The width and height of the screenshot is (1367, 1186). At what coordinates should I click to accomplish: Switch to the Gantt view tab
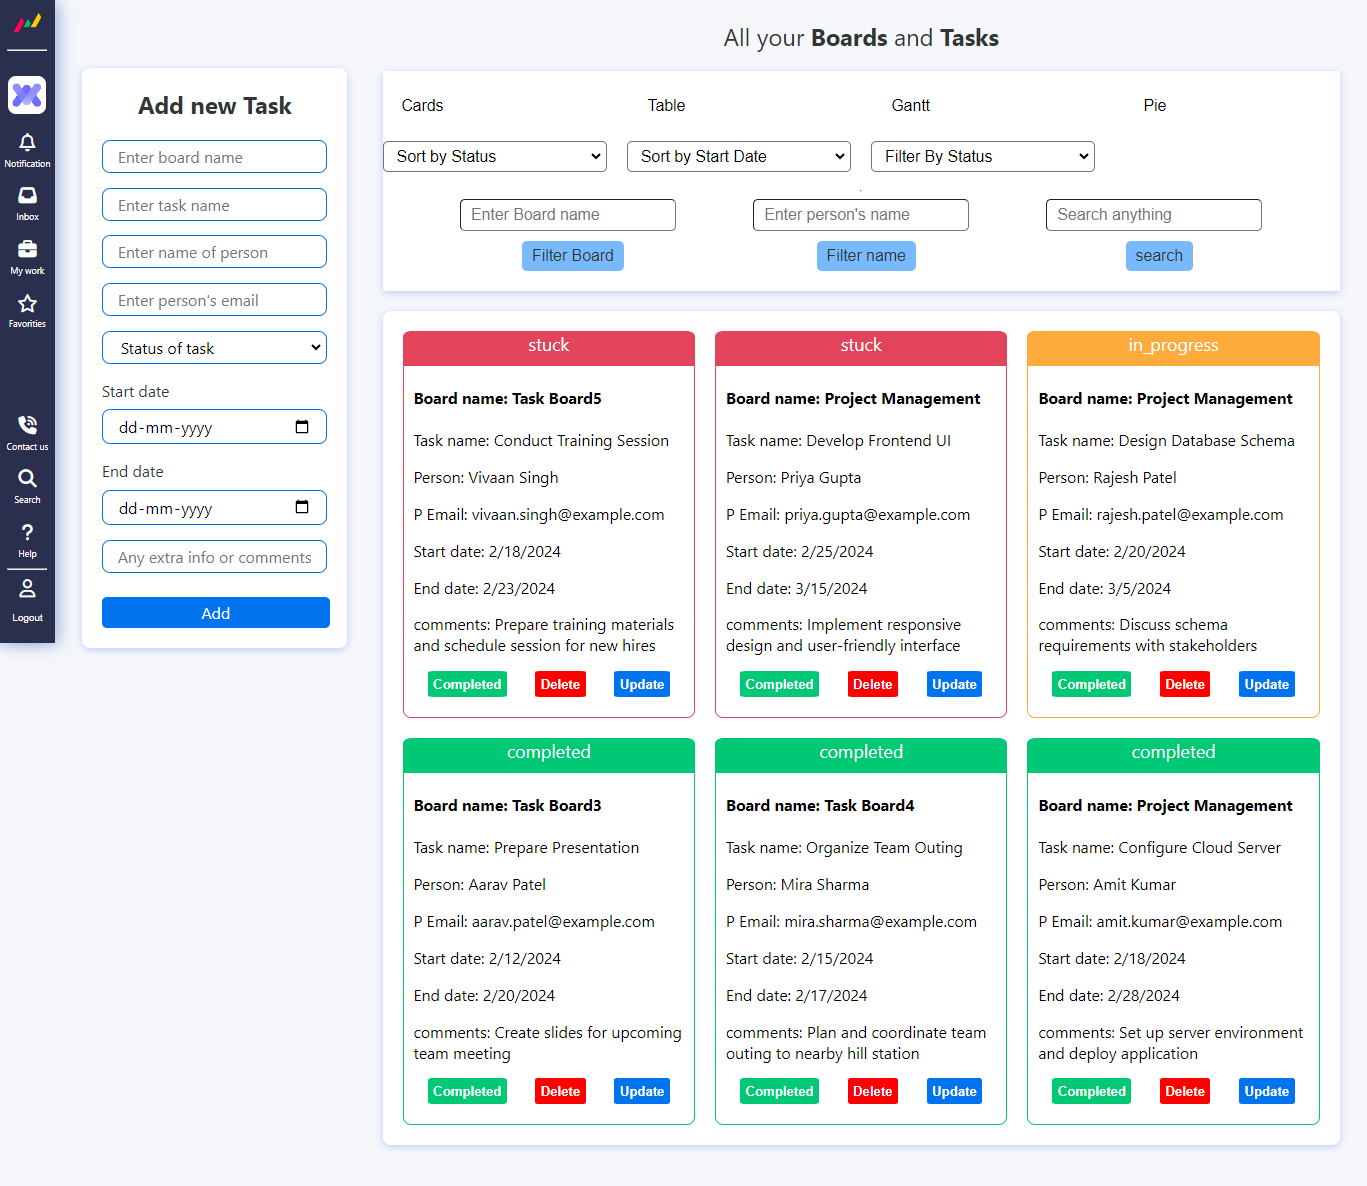click(x=911, y=105)
